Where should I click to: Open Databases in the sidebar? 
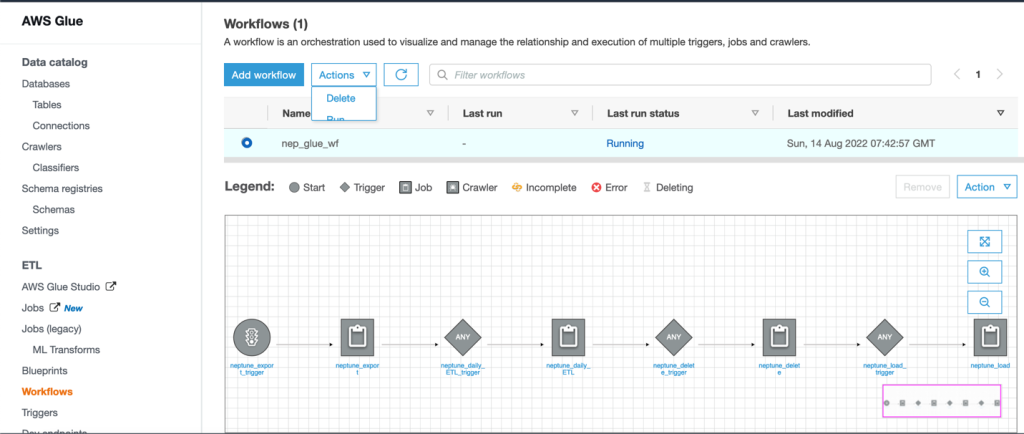(x=46, y=84)
